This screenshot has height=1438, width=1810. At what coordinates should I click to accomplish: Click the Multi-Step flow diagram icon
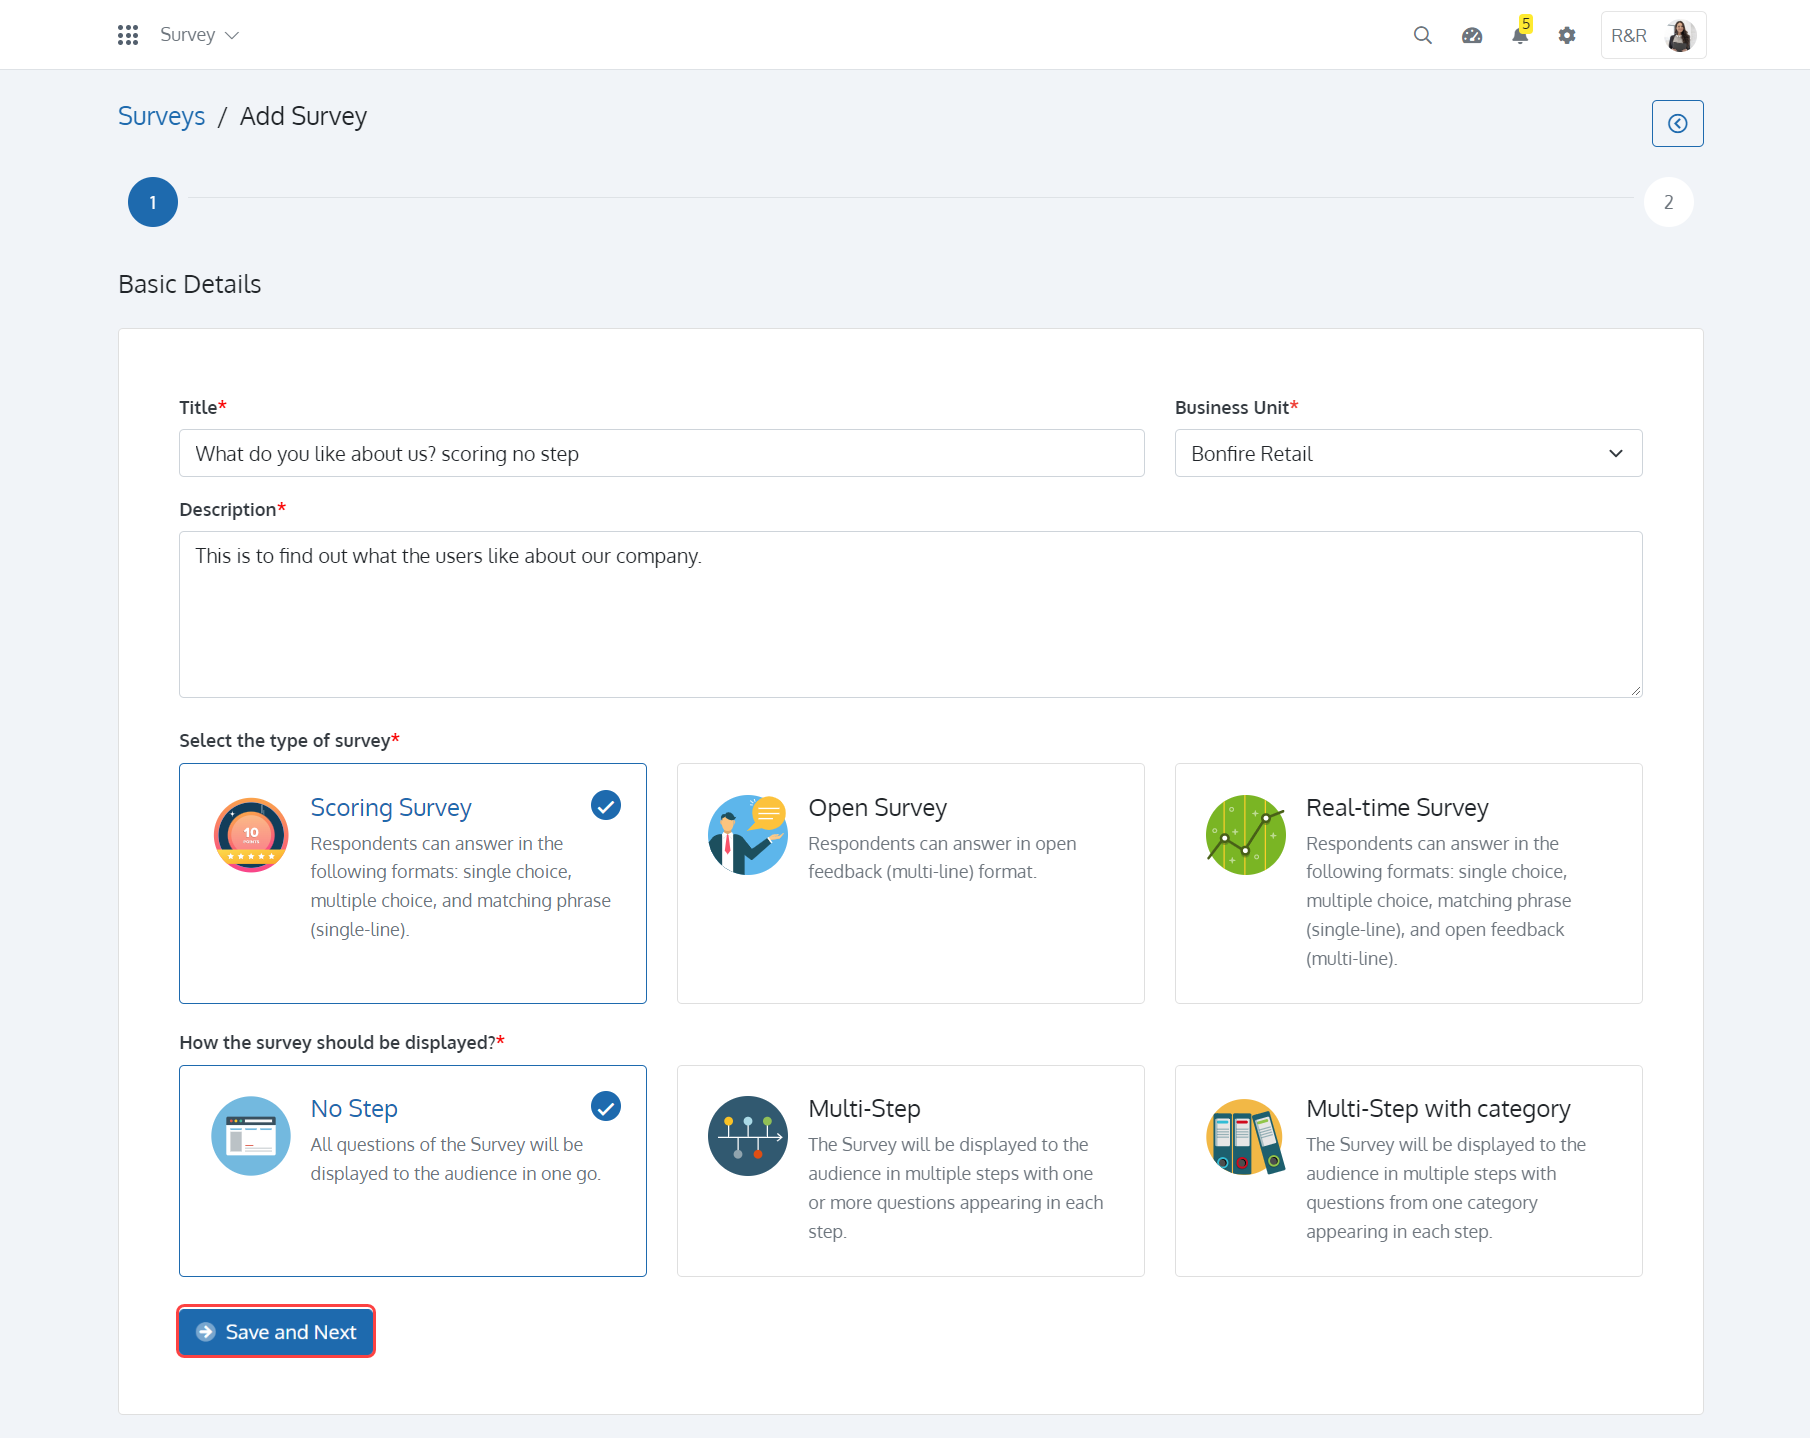(747, 1135)
